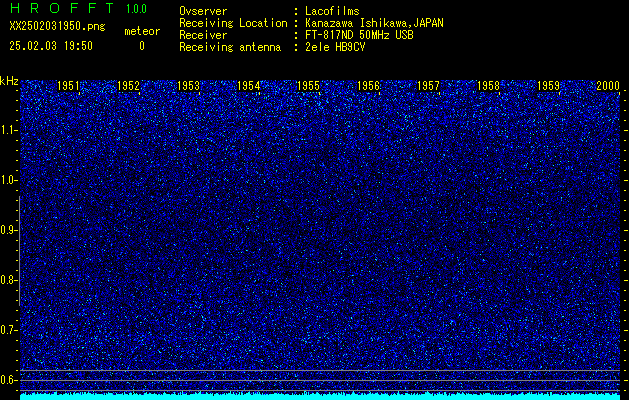Click the 1.1 kHz axis label

click(x=8, y=130)
